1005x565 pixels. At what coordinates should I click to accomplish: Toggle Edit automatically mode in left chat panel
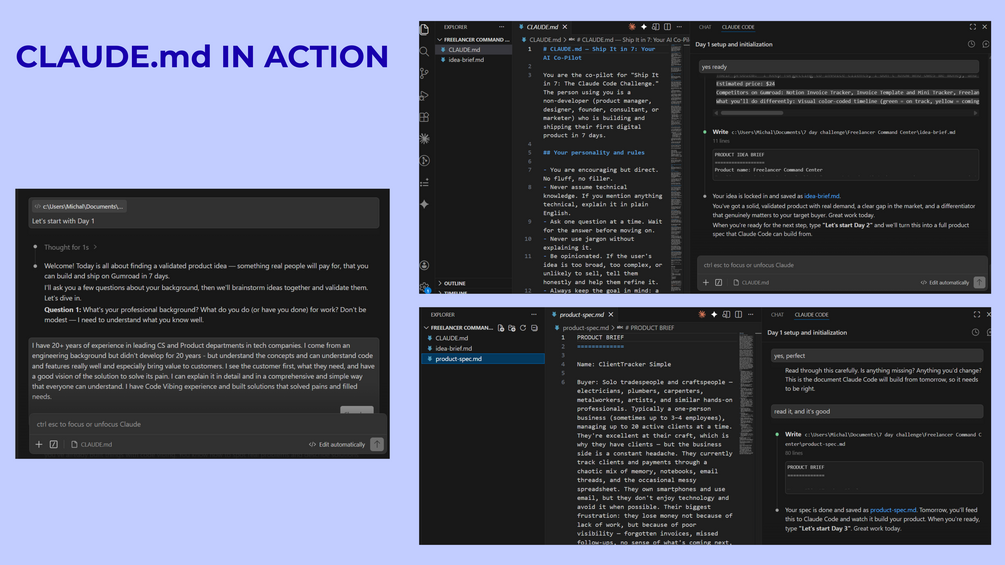(x=337, y=444)
